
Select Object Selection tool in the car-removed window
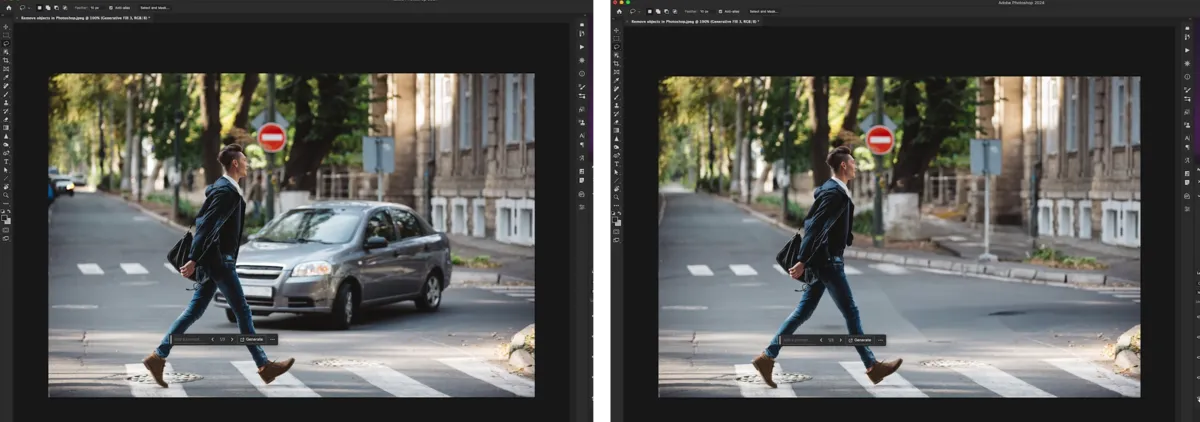point(616,55)
